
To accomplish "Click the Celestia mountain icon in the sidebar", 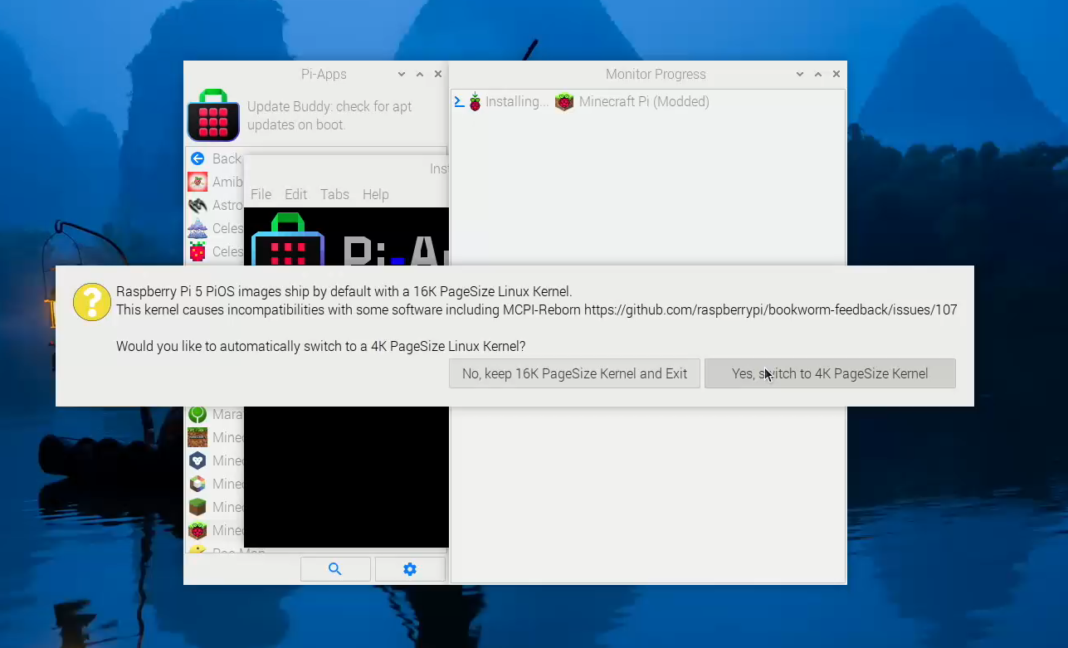I will click(x=199, y=228).
